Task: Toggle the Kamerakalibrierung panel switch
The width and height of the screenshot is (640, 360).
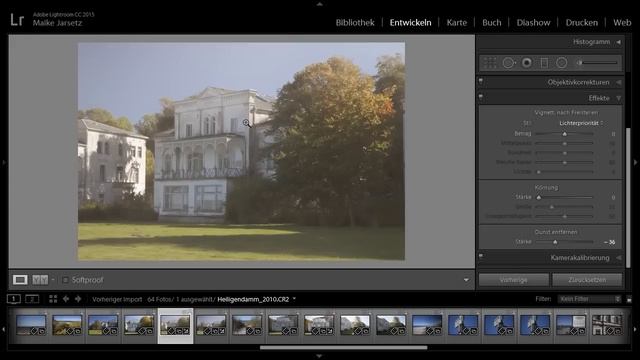Action: tap(481, 257)
